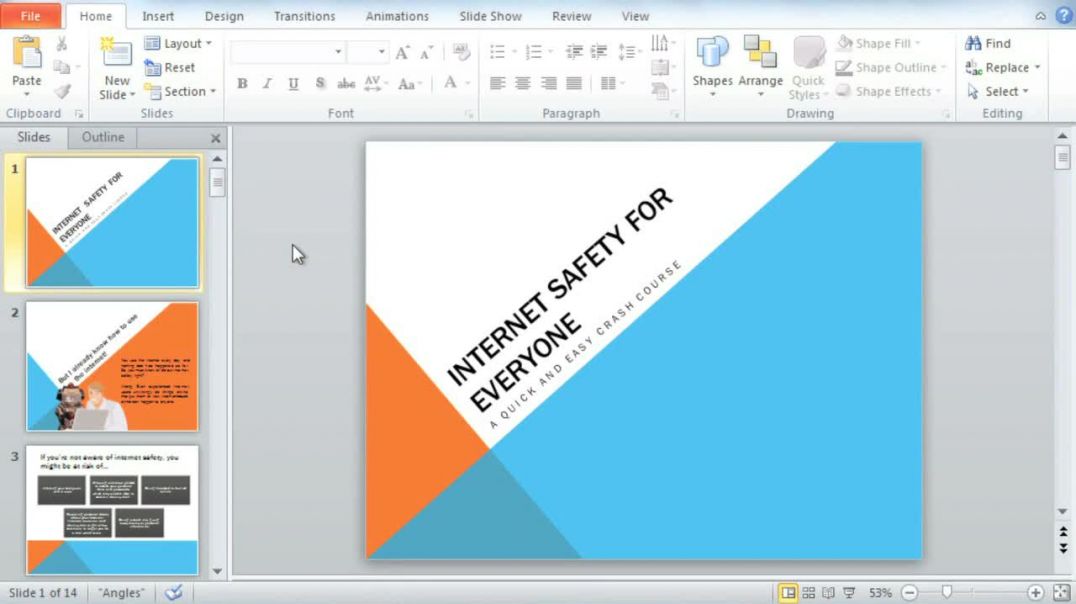Switch to the Design tab
The width and height of the screenshot is (1076, 604).
coord(224,16)
